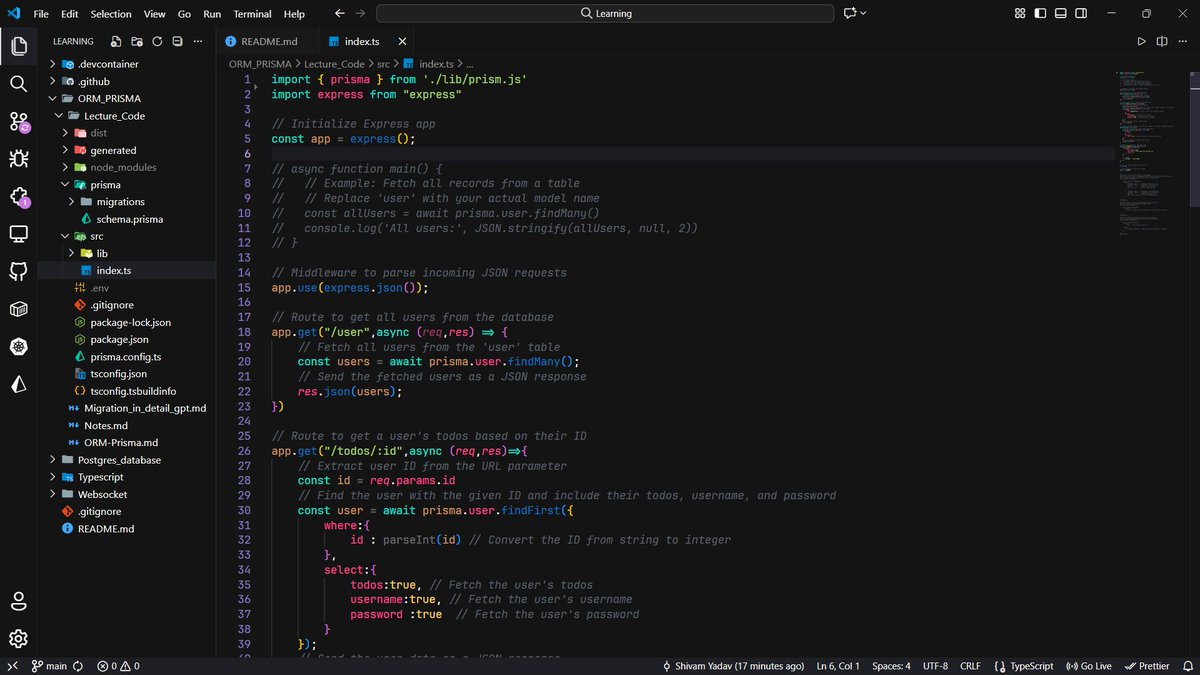
Task: Click the main branch in status bar
Action: pyautogui.click(x=49, y=666)
